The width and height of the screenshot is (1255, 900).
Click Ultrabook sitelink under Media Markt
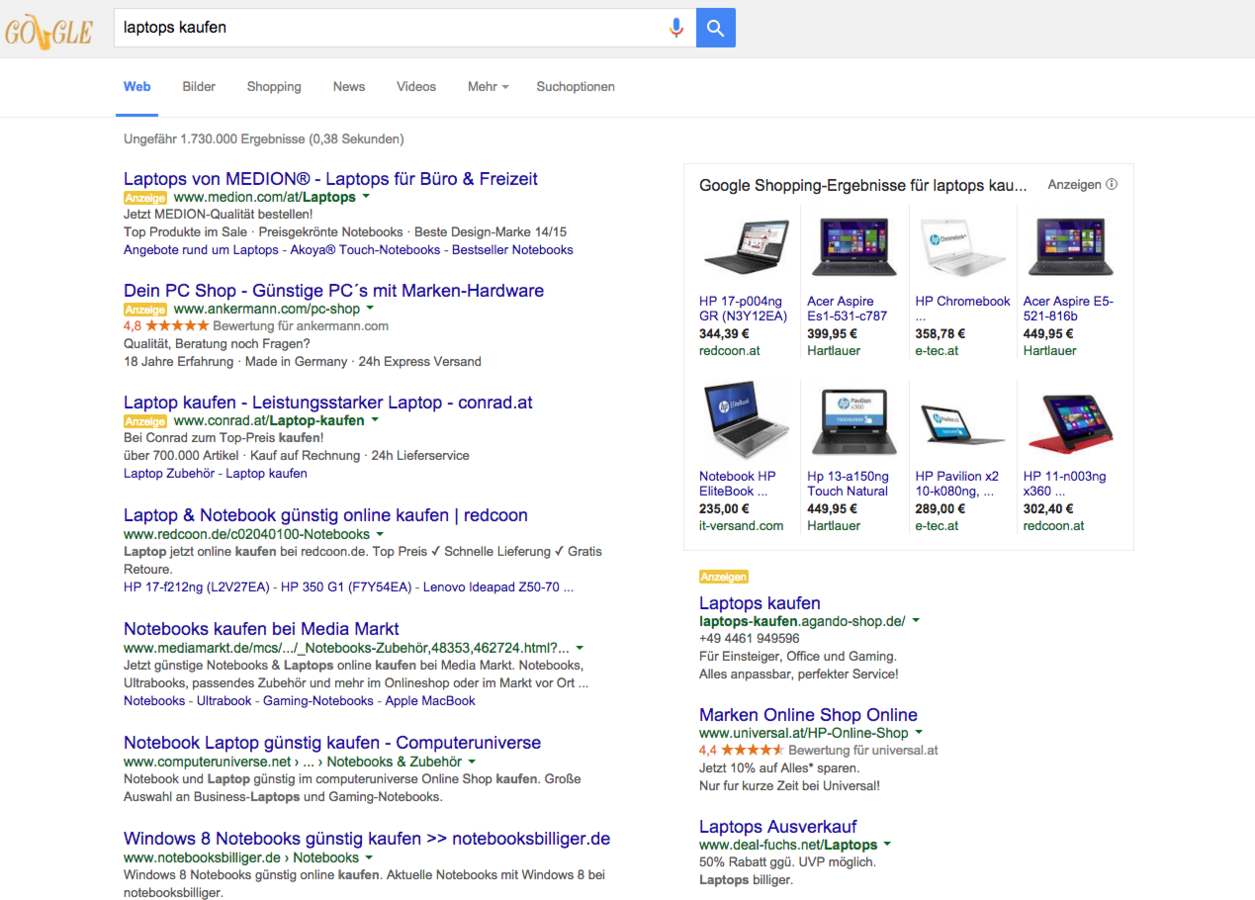click(224, 701)
